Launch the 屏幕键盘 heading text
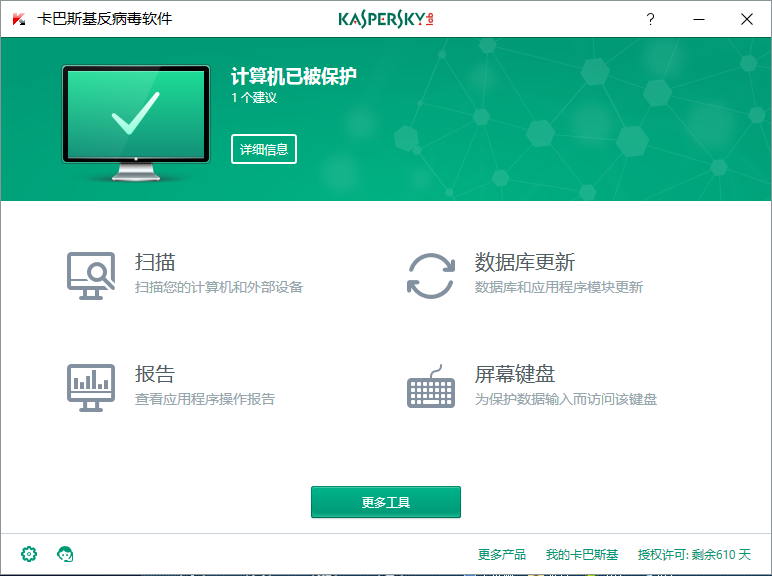This screenshot has height=576, width=772. click(x=515, y=375)
